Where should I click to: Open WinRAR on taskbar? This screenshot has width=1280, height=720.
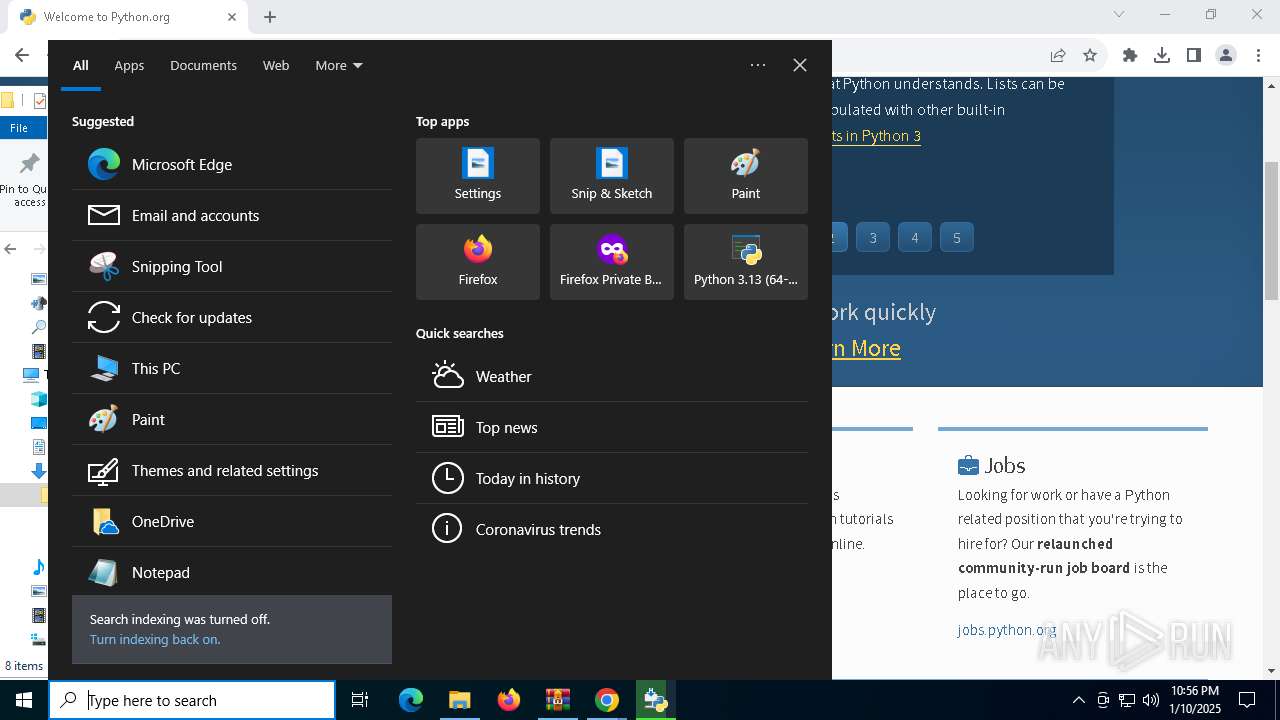pyautogui.click(x=557, y=700)
